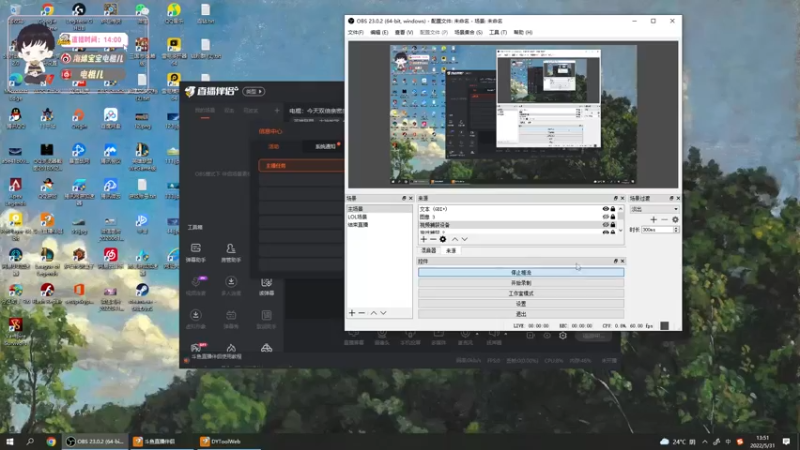Open the 文件(F) menu in OBS
Viewport: 800px width, 450px height.
pyautogui.click(x=356, y=32)
